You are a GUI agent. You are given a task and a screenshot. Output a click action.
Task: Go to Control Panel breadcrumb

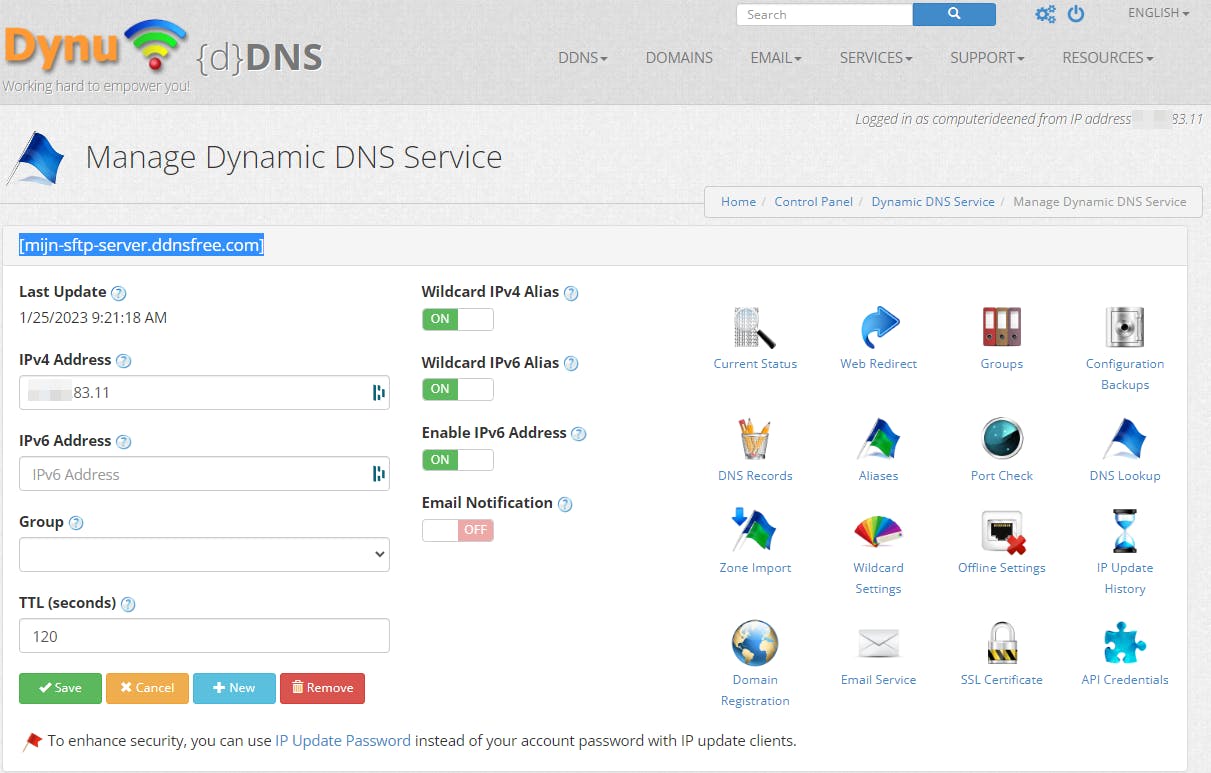point(814,201)
